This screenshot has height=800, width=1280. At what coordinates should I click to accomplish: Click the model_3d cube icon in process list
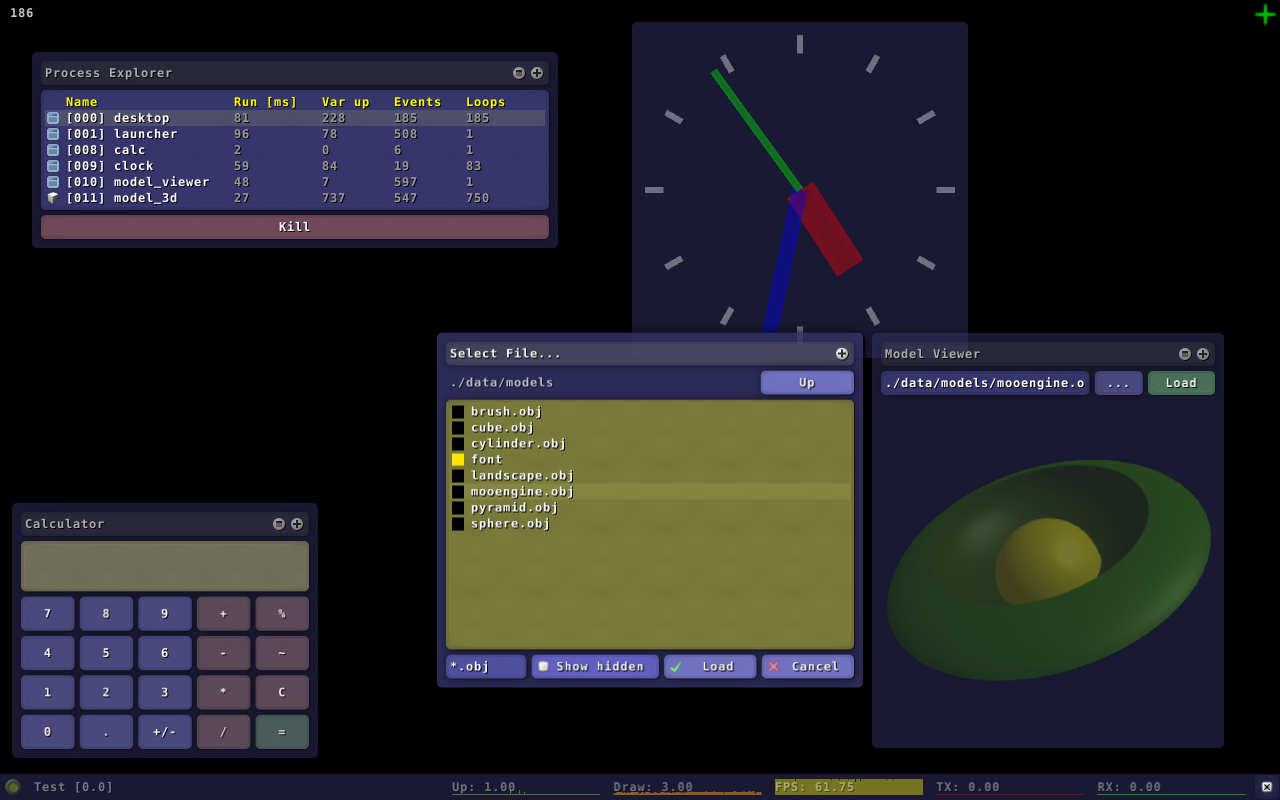53,198
